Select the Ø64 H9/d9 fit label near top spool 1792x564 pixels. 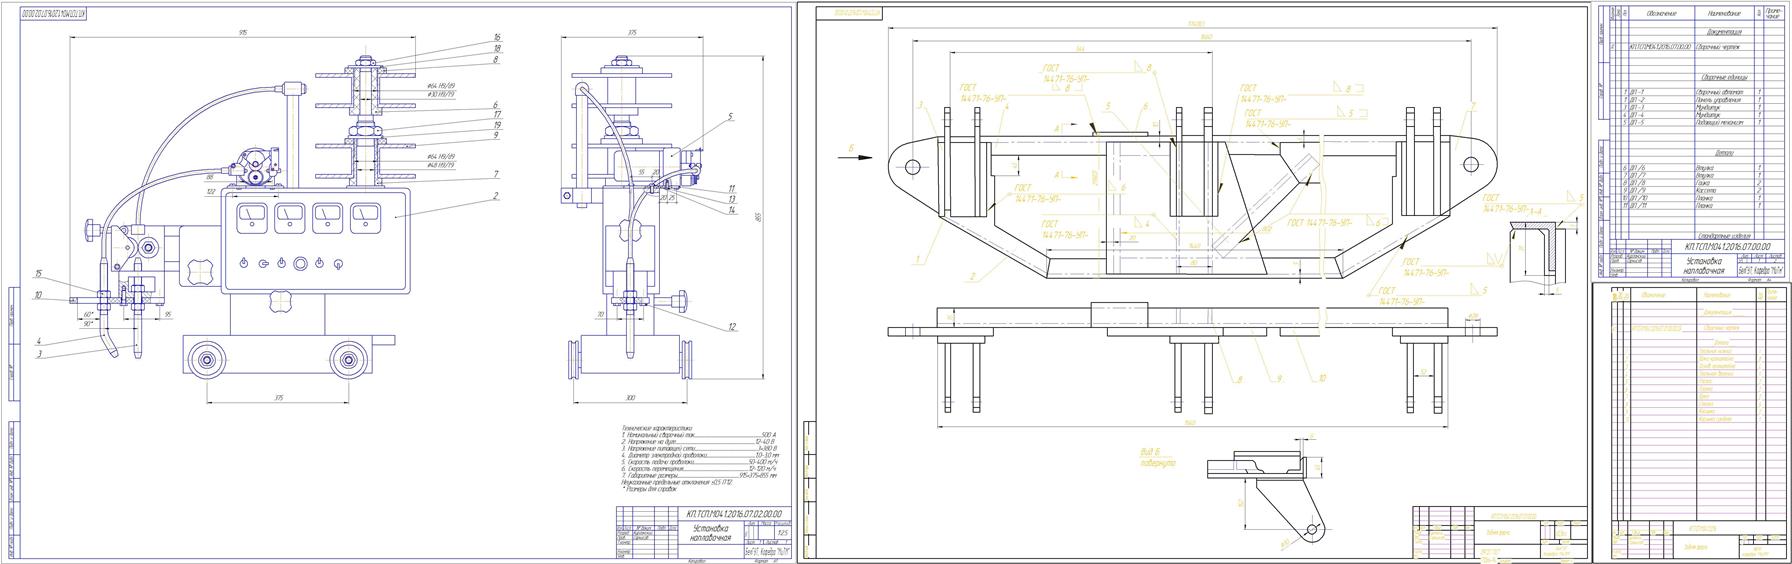pos(441,86)
